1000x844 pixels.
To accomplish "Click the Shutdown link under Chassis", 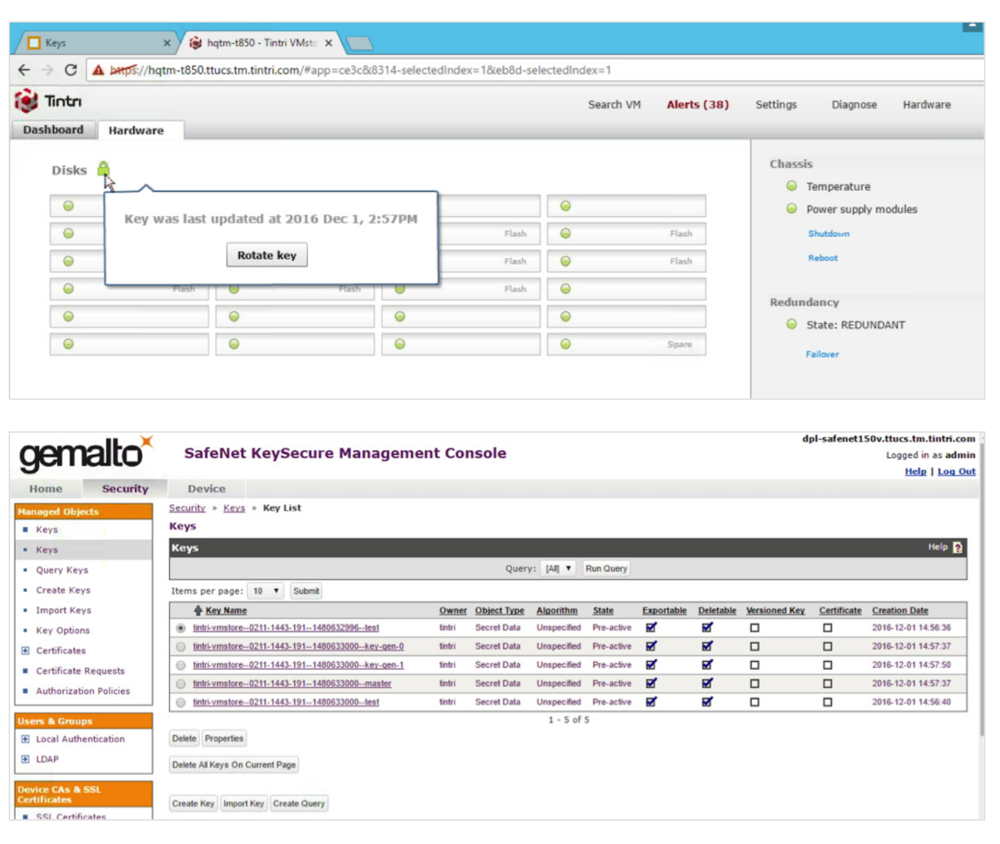I will pos(828,233).
